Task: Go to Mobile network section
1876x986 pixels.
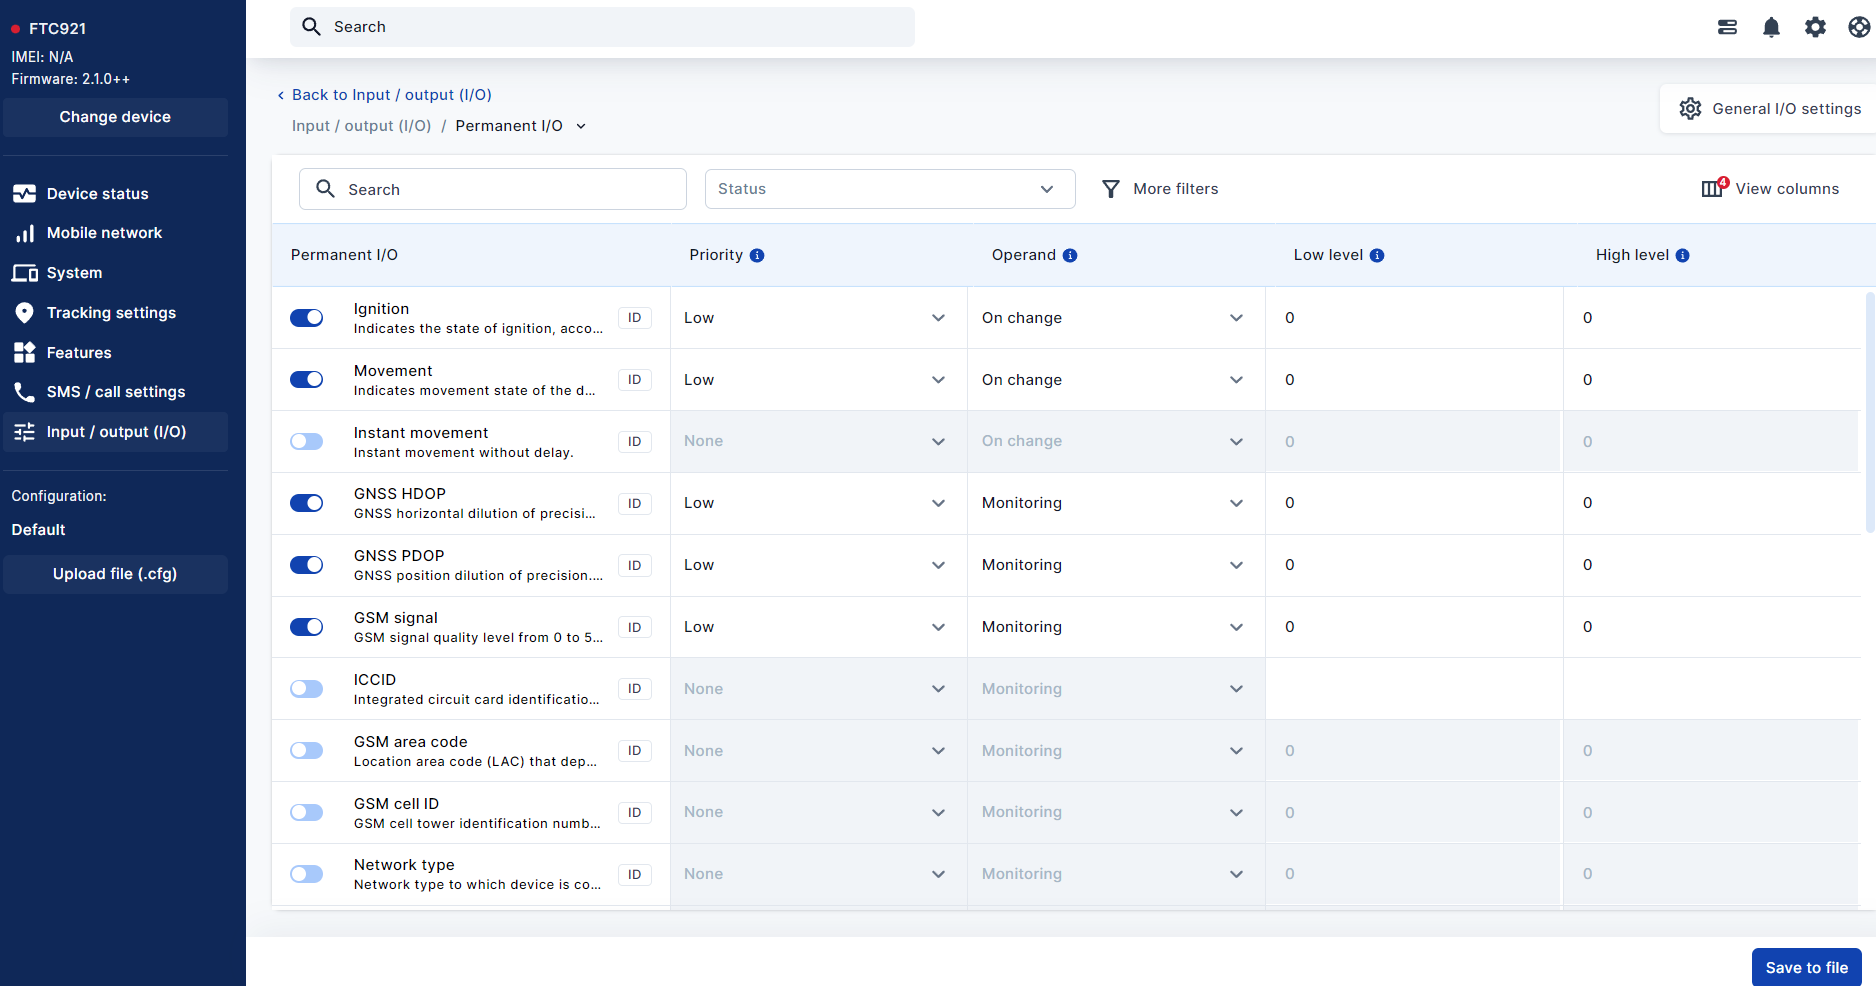Action: tap(104, 233)
